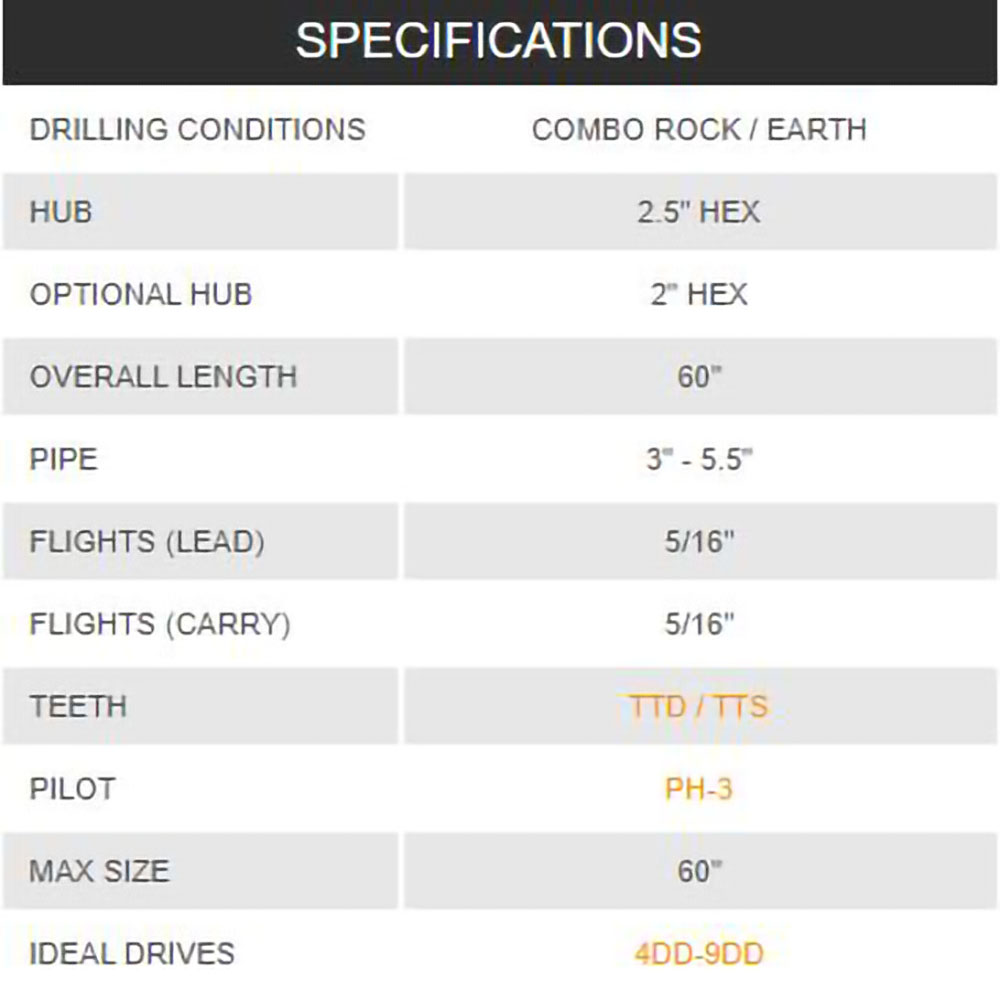The image size is (1000, 1000).
Task: Select the PILOT row label
Action: [x=72, y=789]
